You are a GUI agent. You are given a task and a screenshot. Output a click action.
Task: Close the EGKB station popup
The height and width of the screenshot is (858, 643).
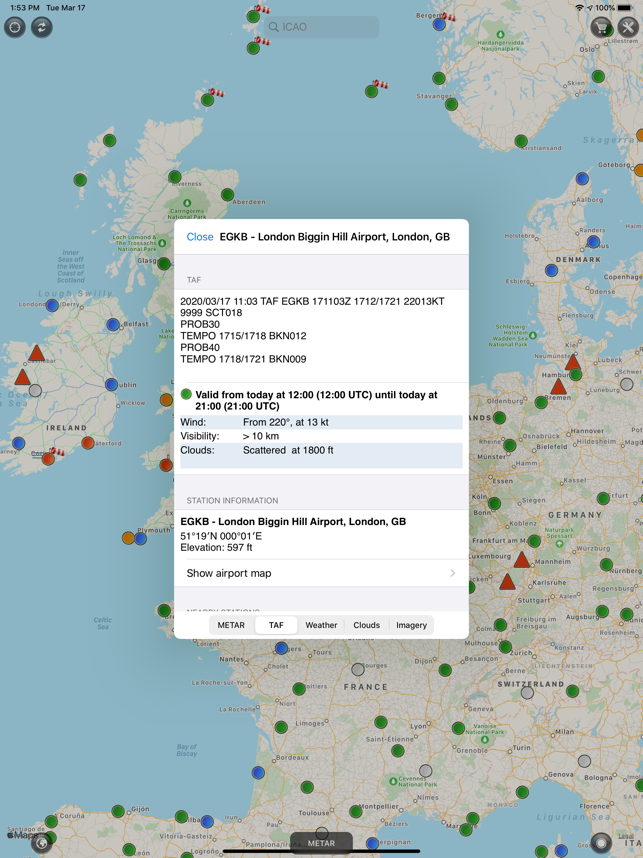click(x=200, y=237)
